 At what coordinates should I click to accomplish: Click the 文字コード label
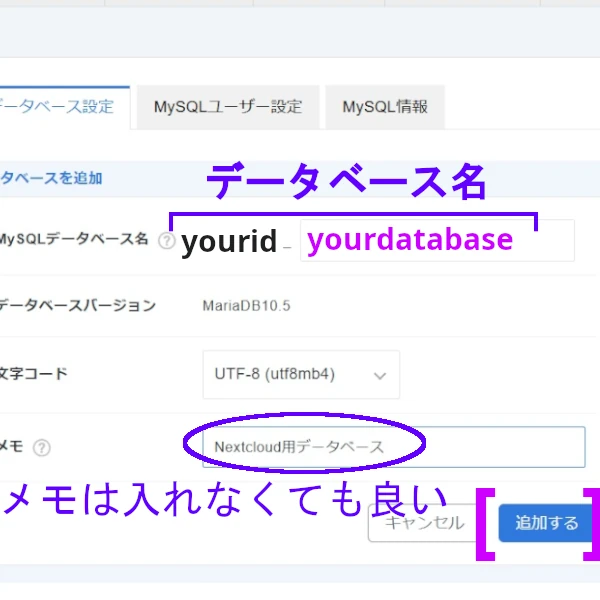click(33, 373)
